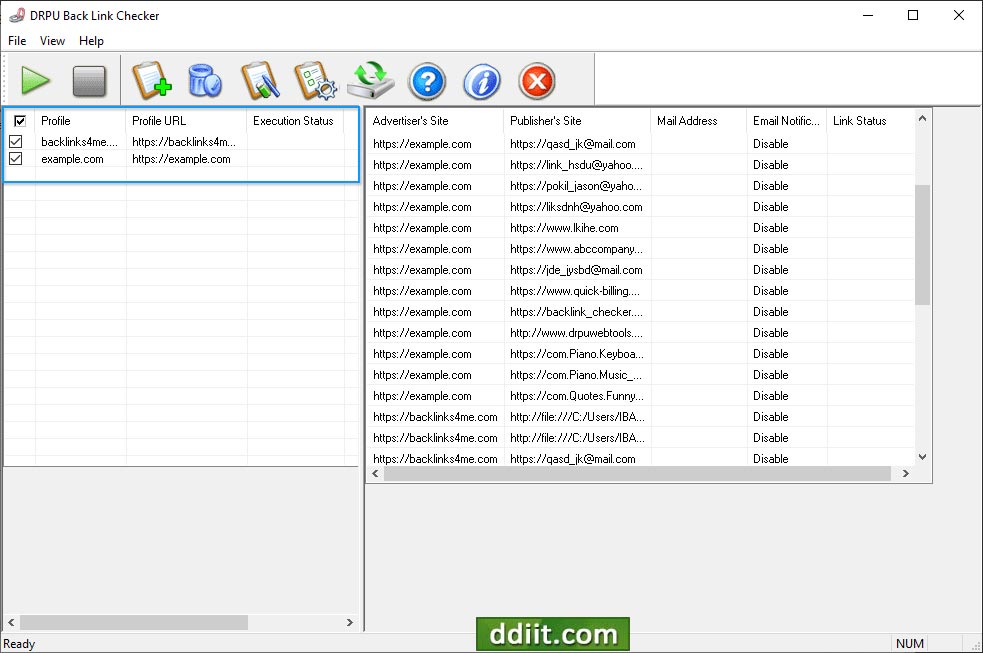Open profile settings via the clipboard-gear icon
This screenshot has height=653, width=983.
pyautogui.click(x=315, y=81)
